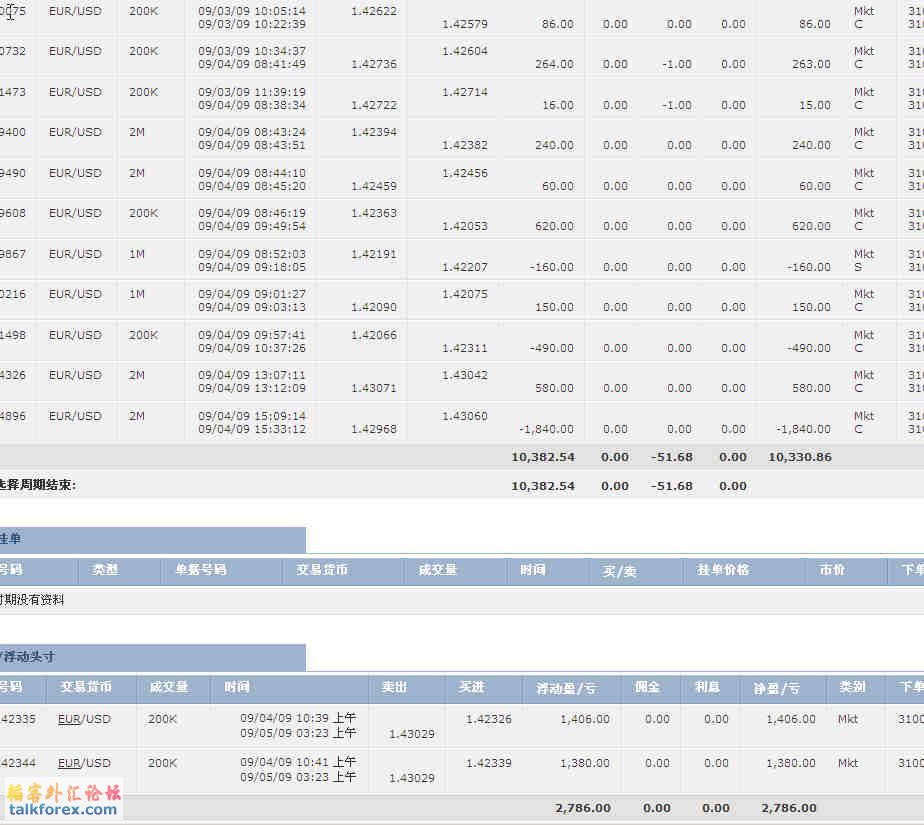
Task: Click the 卖出 column header
Action: point(394,688)
